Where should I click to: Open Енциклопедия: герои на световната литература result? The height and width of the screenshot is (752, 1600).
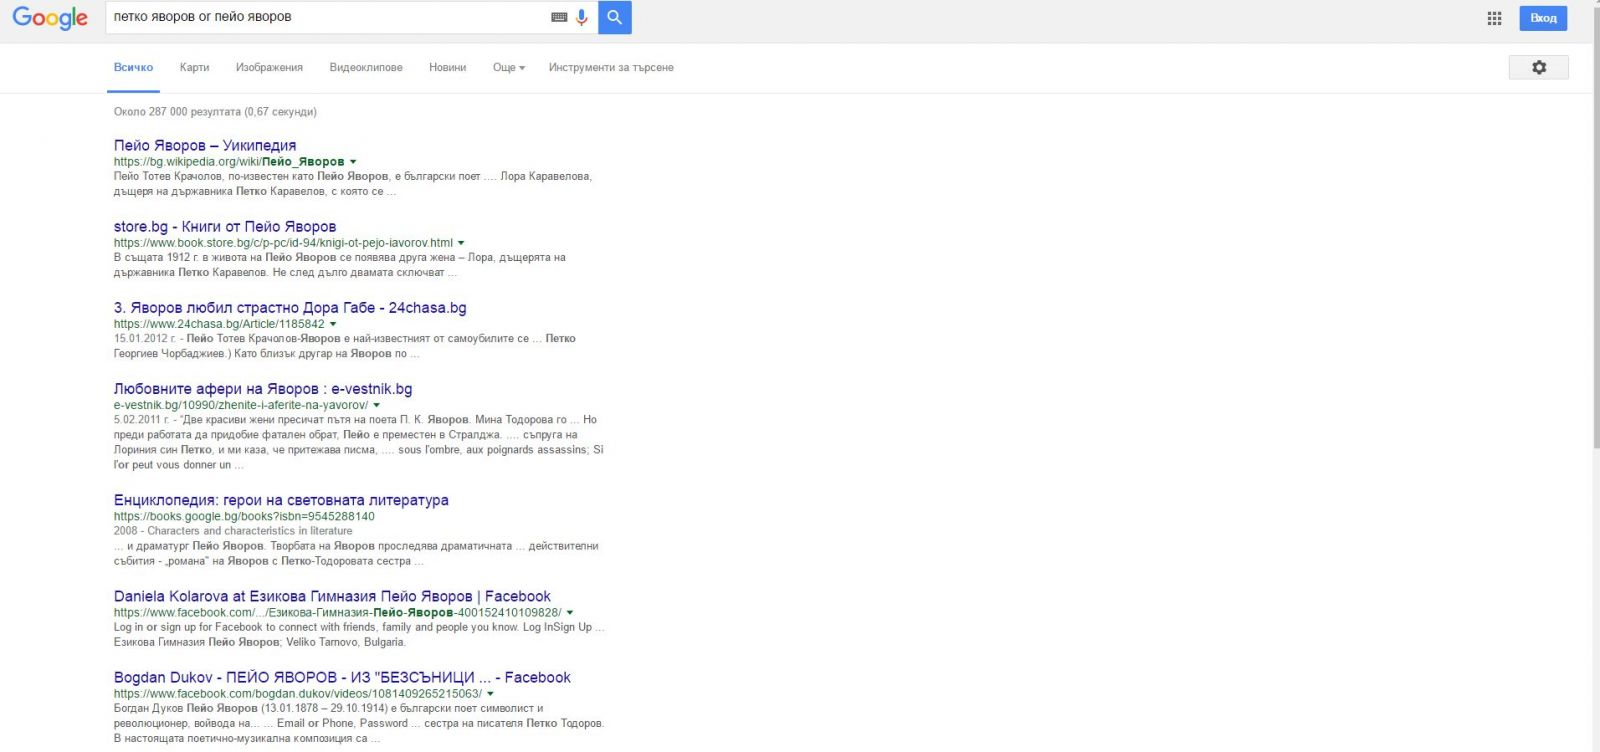coord(281,500)
